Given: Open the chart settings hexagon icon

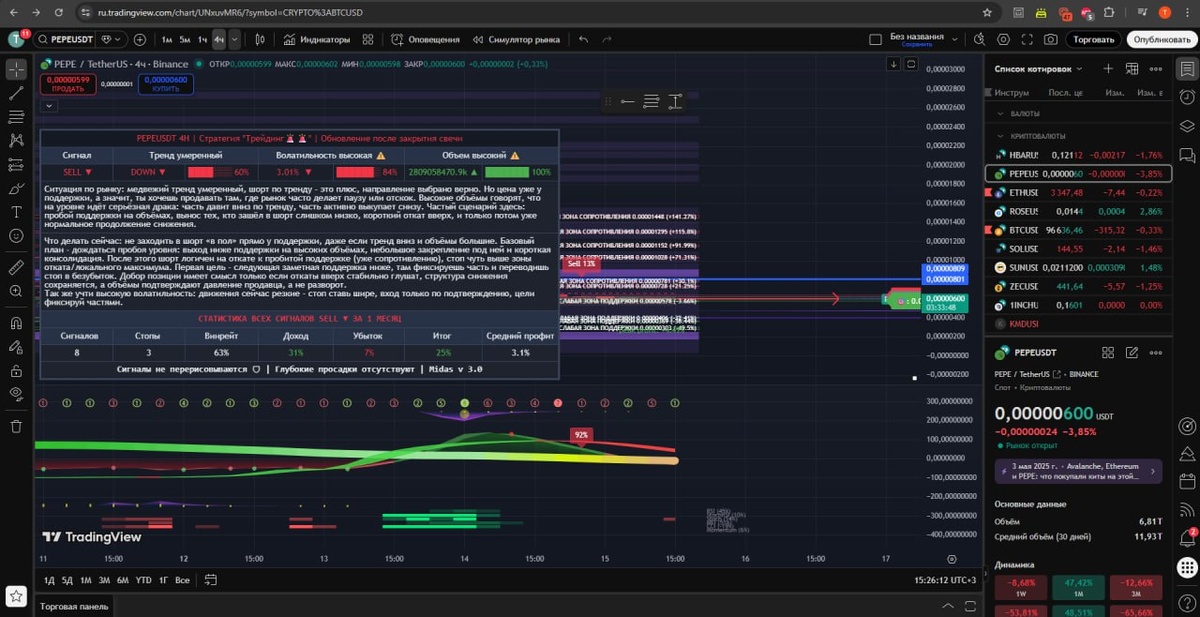Looking at the screenshot, I should (1003, 39).
